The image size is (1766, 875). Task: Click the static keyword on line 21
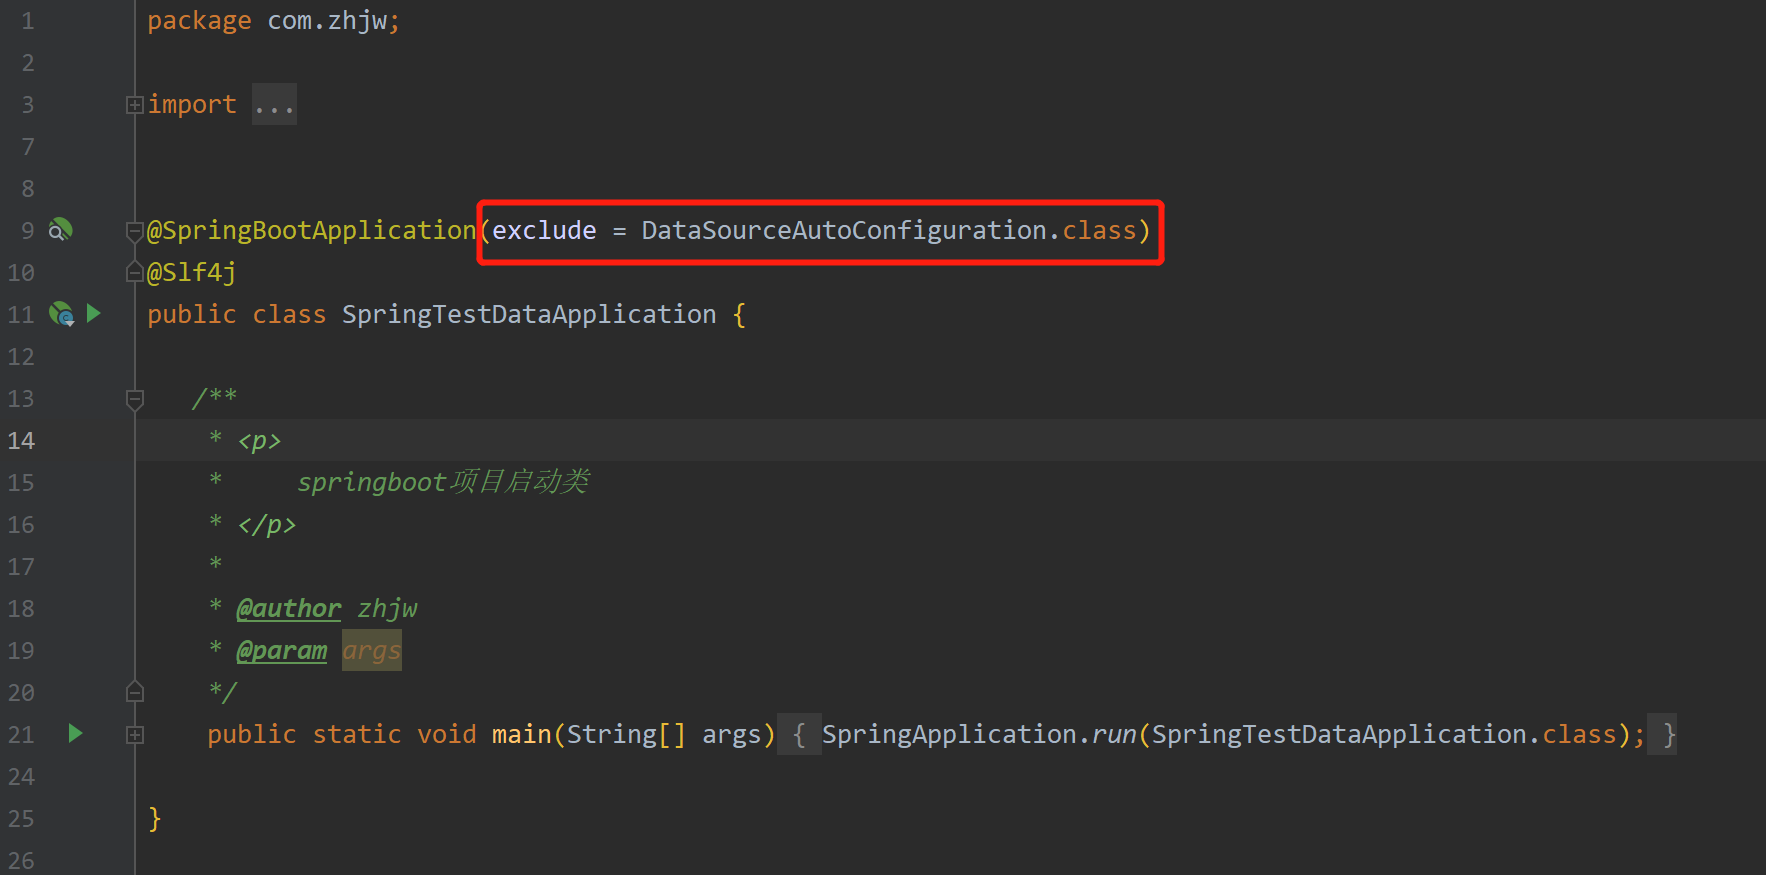[x=357, y=735]
